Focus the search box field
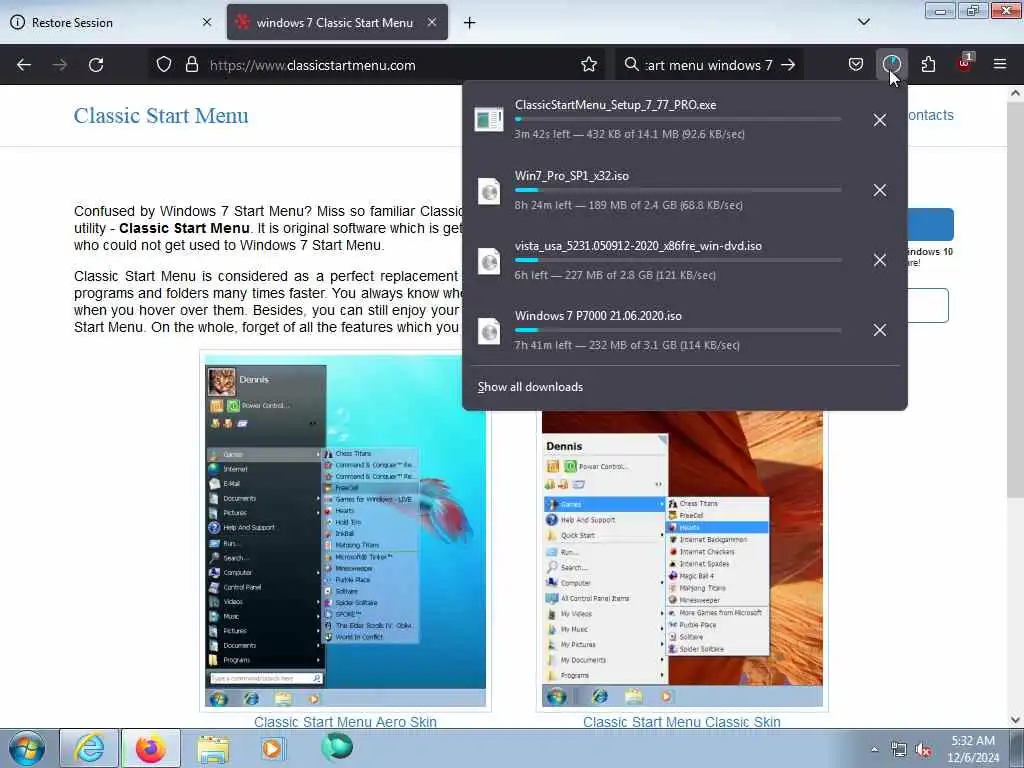The width and height of the screenshot is (1024, 768). 709,65
